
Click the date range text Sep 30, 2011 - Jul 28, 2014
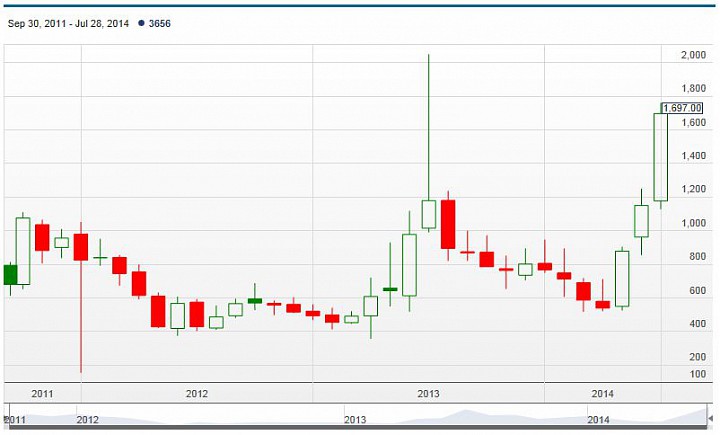point(68,23)
